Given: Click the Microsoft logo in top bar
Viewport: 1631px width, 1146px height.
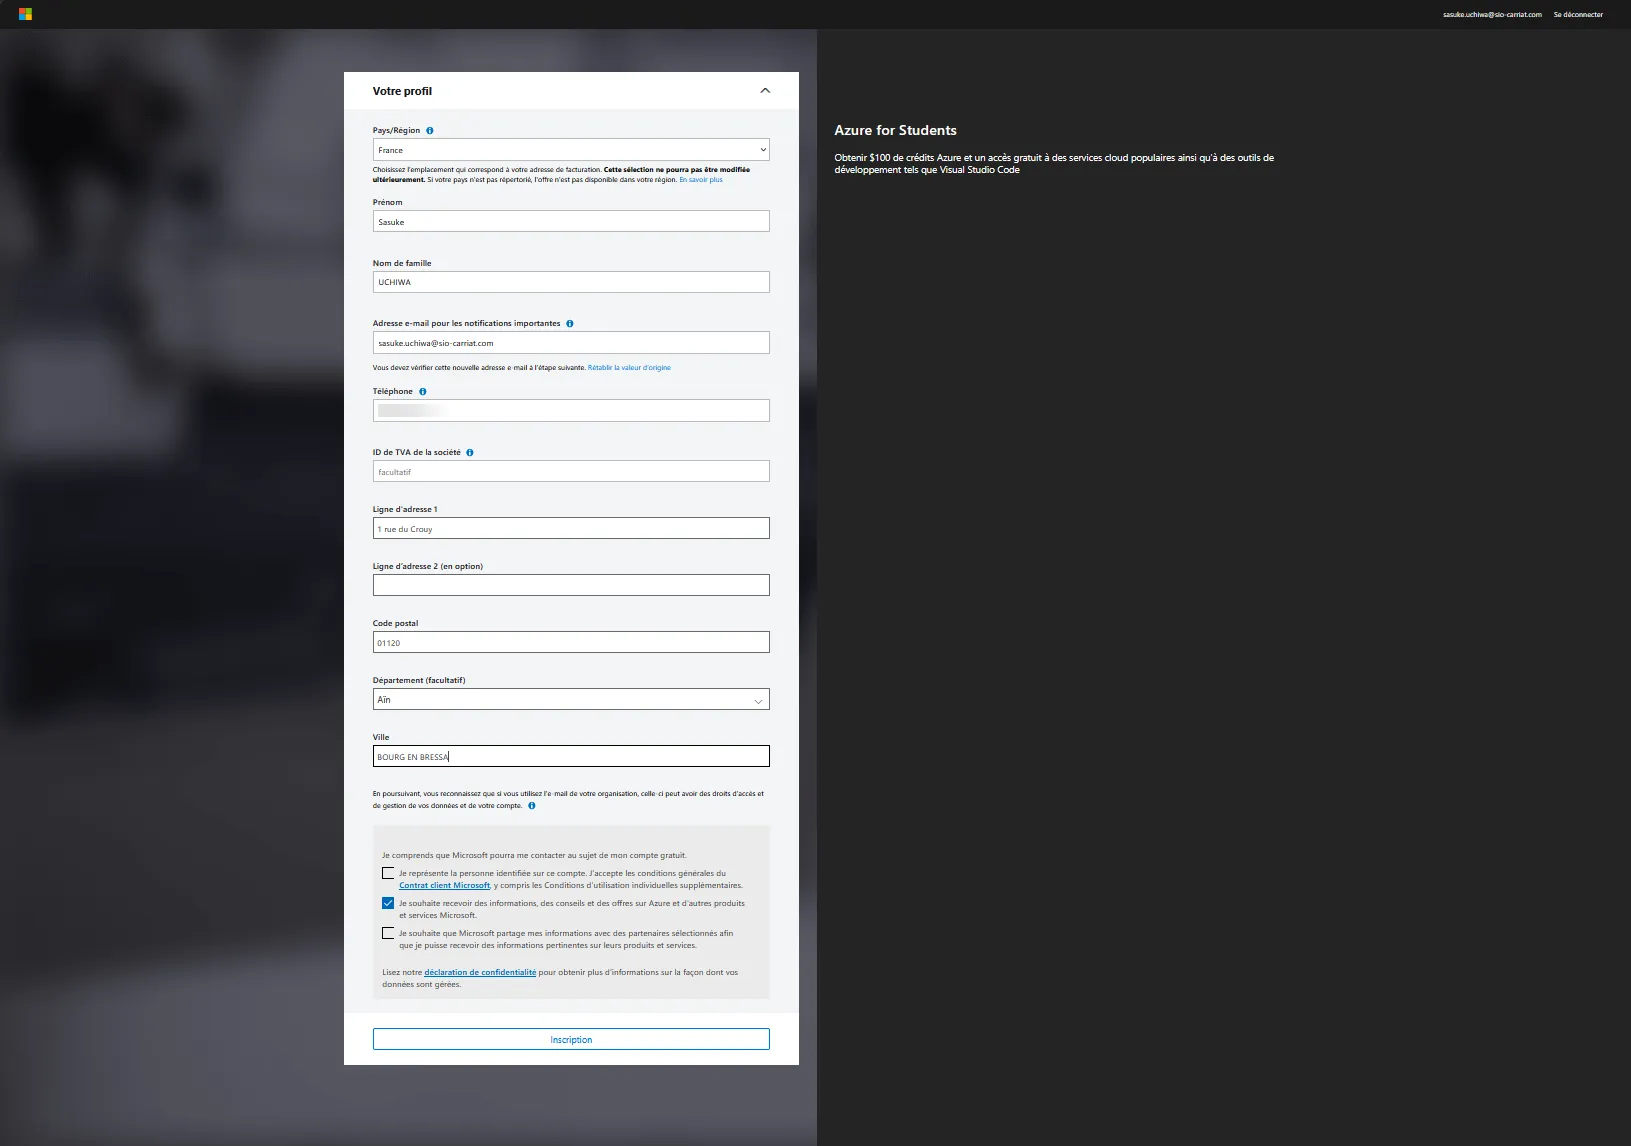Looking at the screenshot, I should (x=25, y=14).
